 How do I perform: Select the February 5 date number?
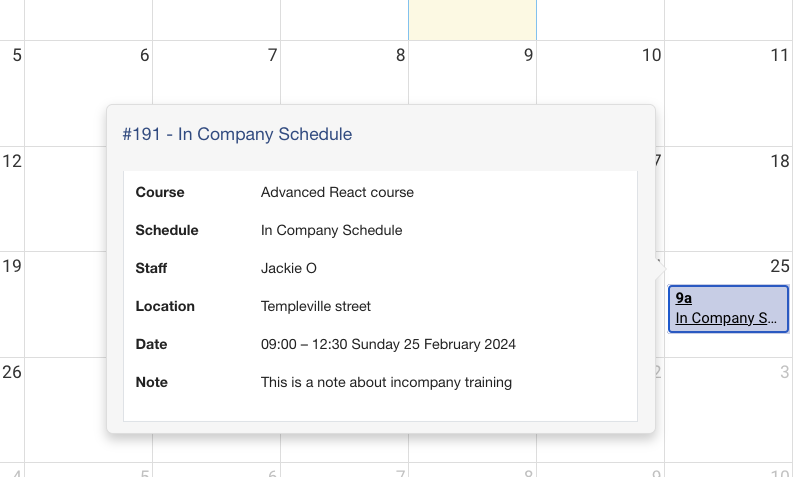16,56
